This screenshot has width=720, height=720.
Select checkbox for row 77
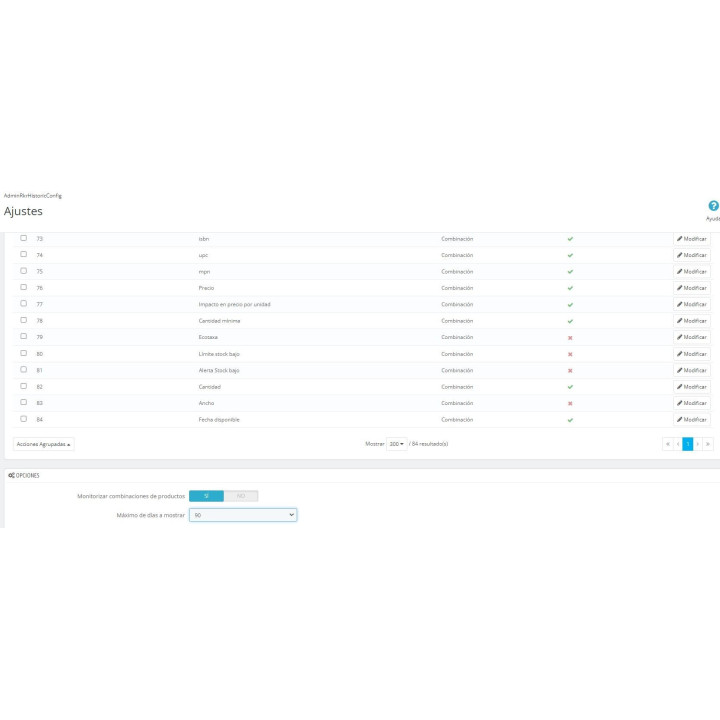point(23,304)
